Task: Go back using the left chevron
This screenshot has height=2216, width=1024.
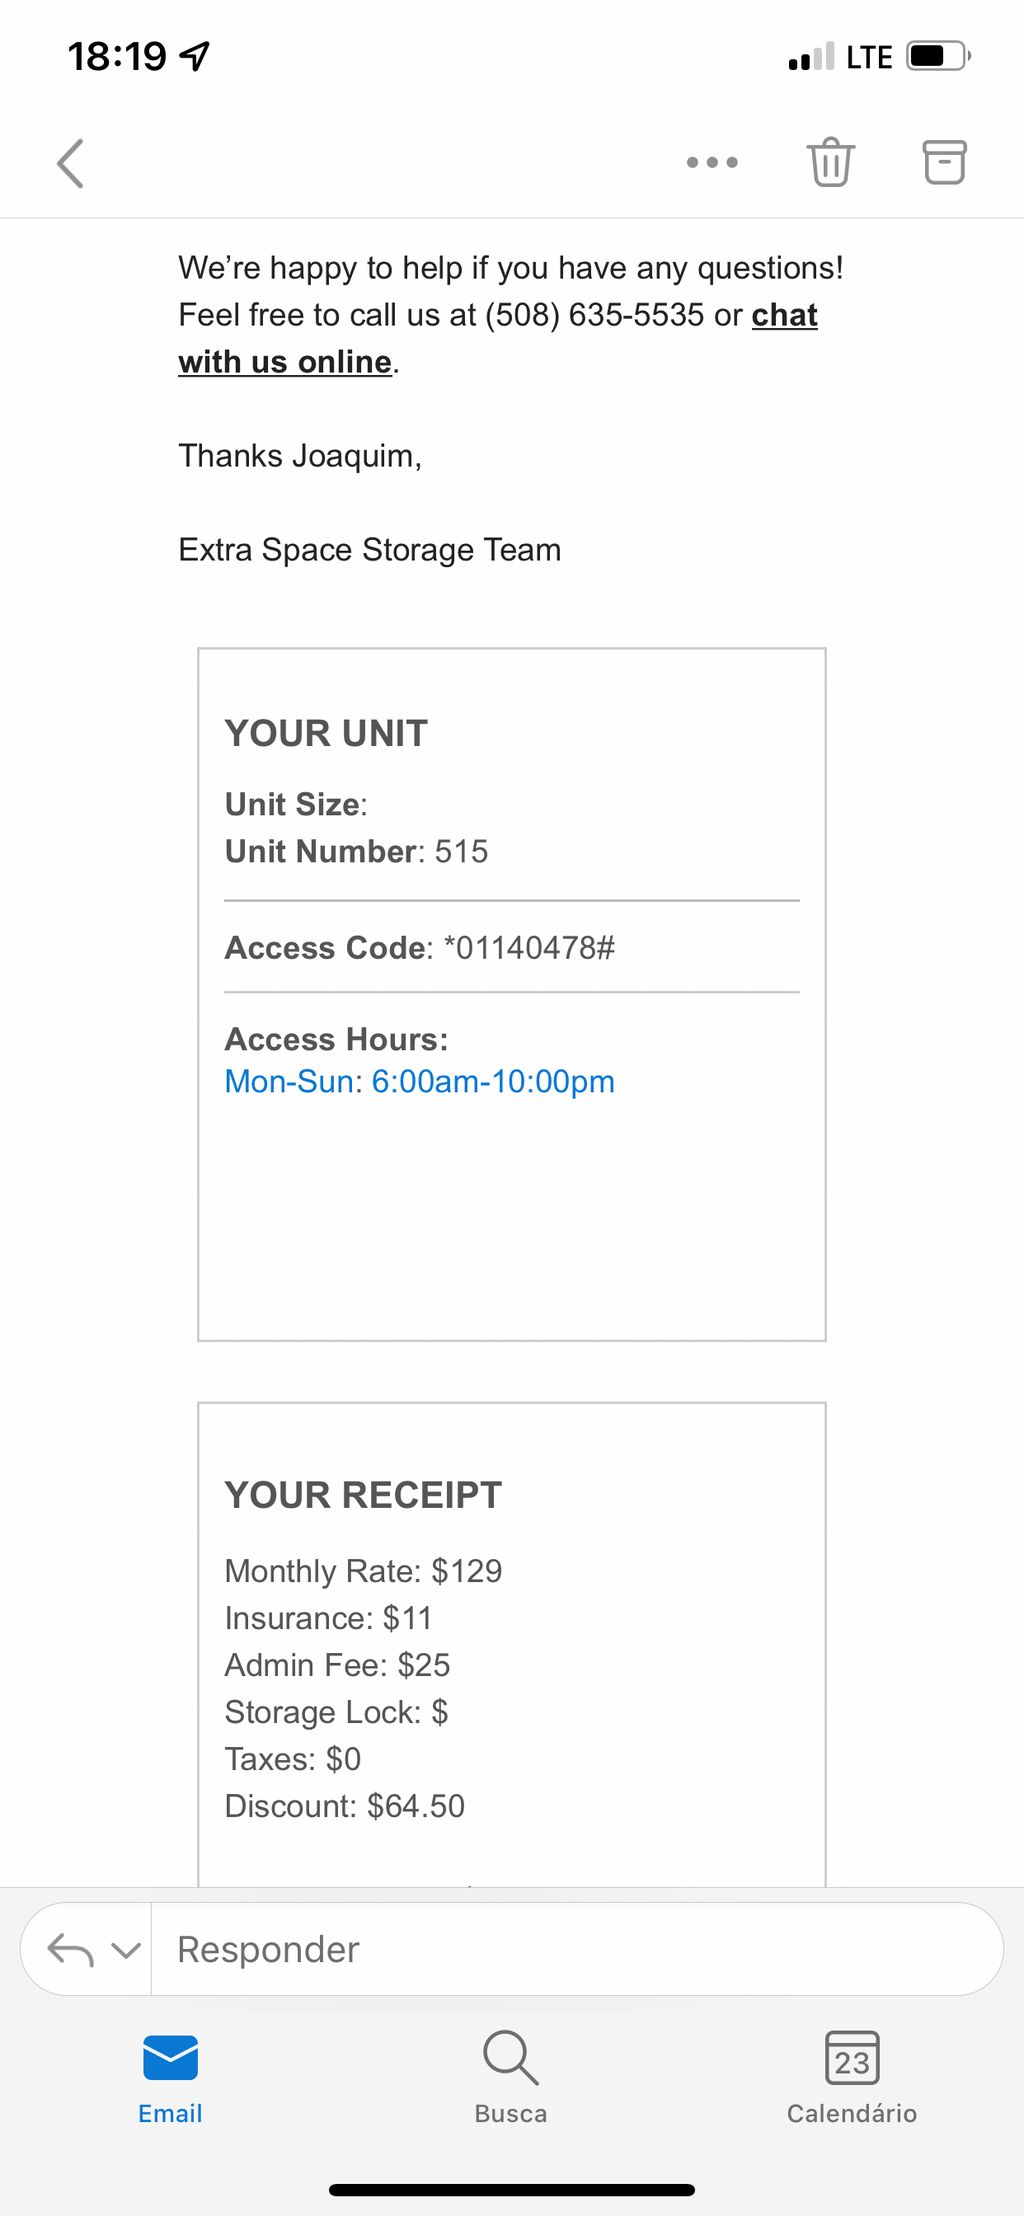Action: tap(70, 163)
